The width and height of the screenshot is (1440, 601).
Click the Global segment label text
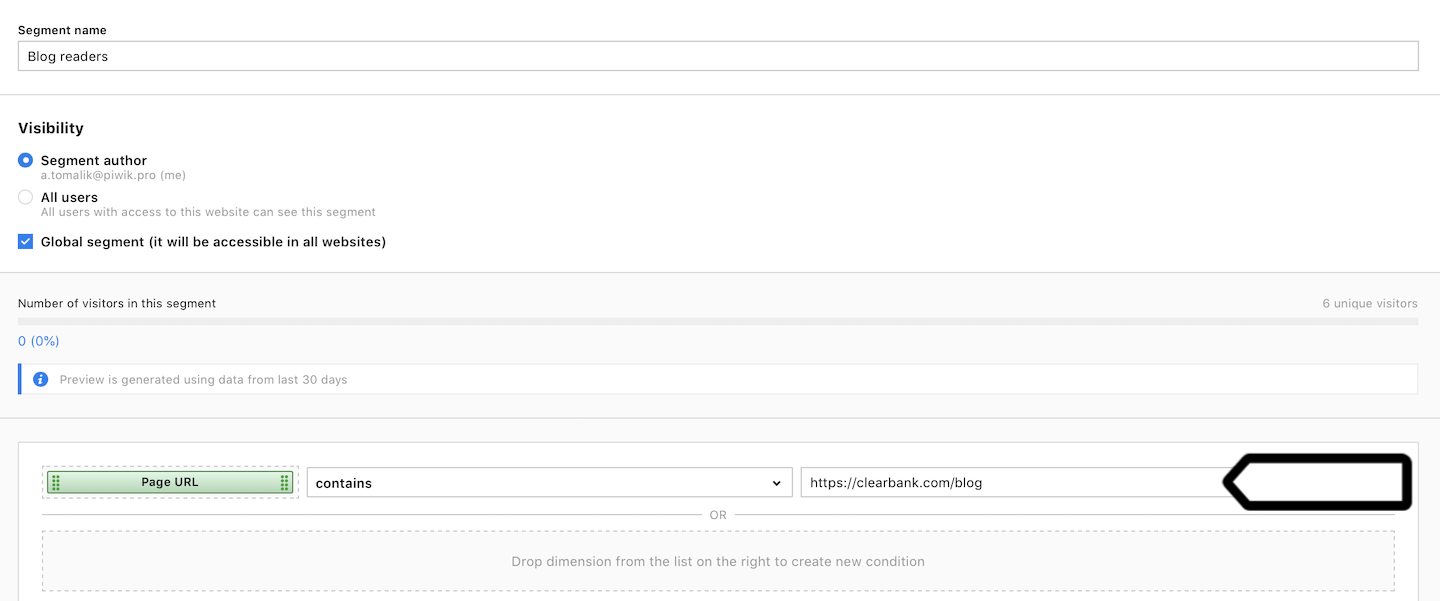pos(213,241)
